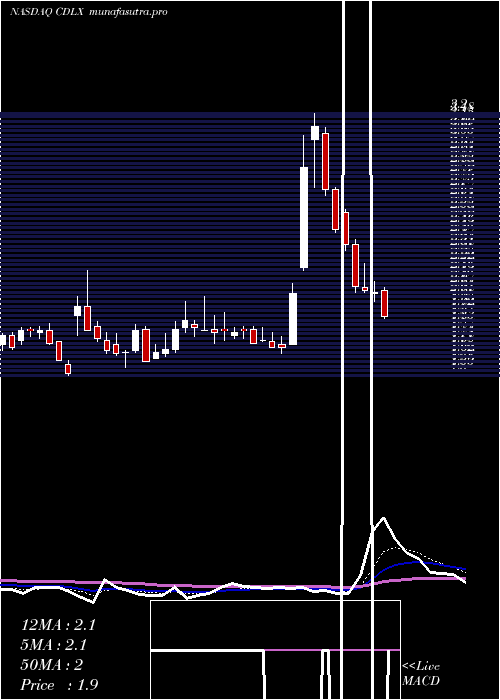This screenshot has height=700, width=500.
Task: Click the 50MA : 2 value
Action: point(52,665)
